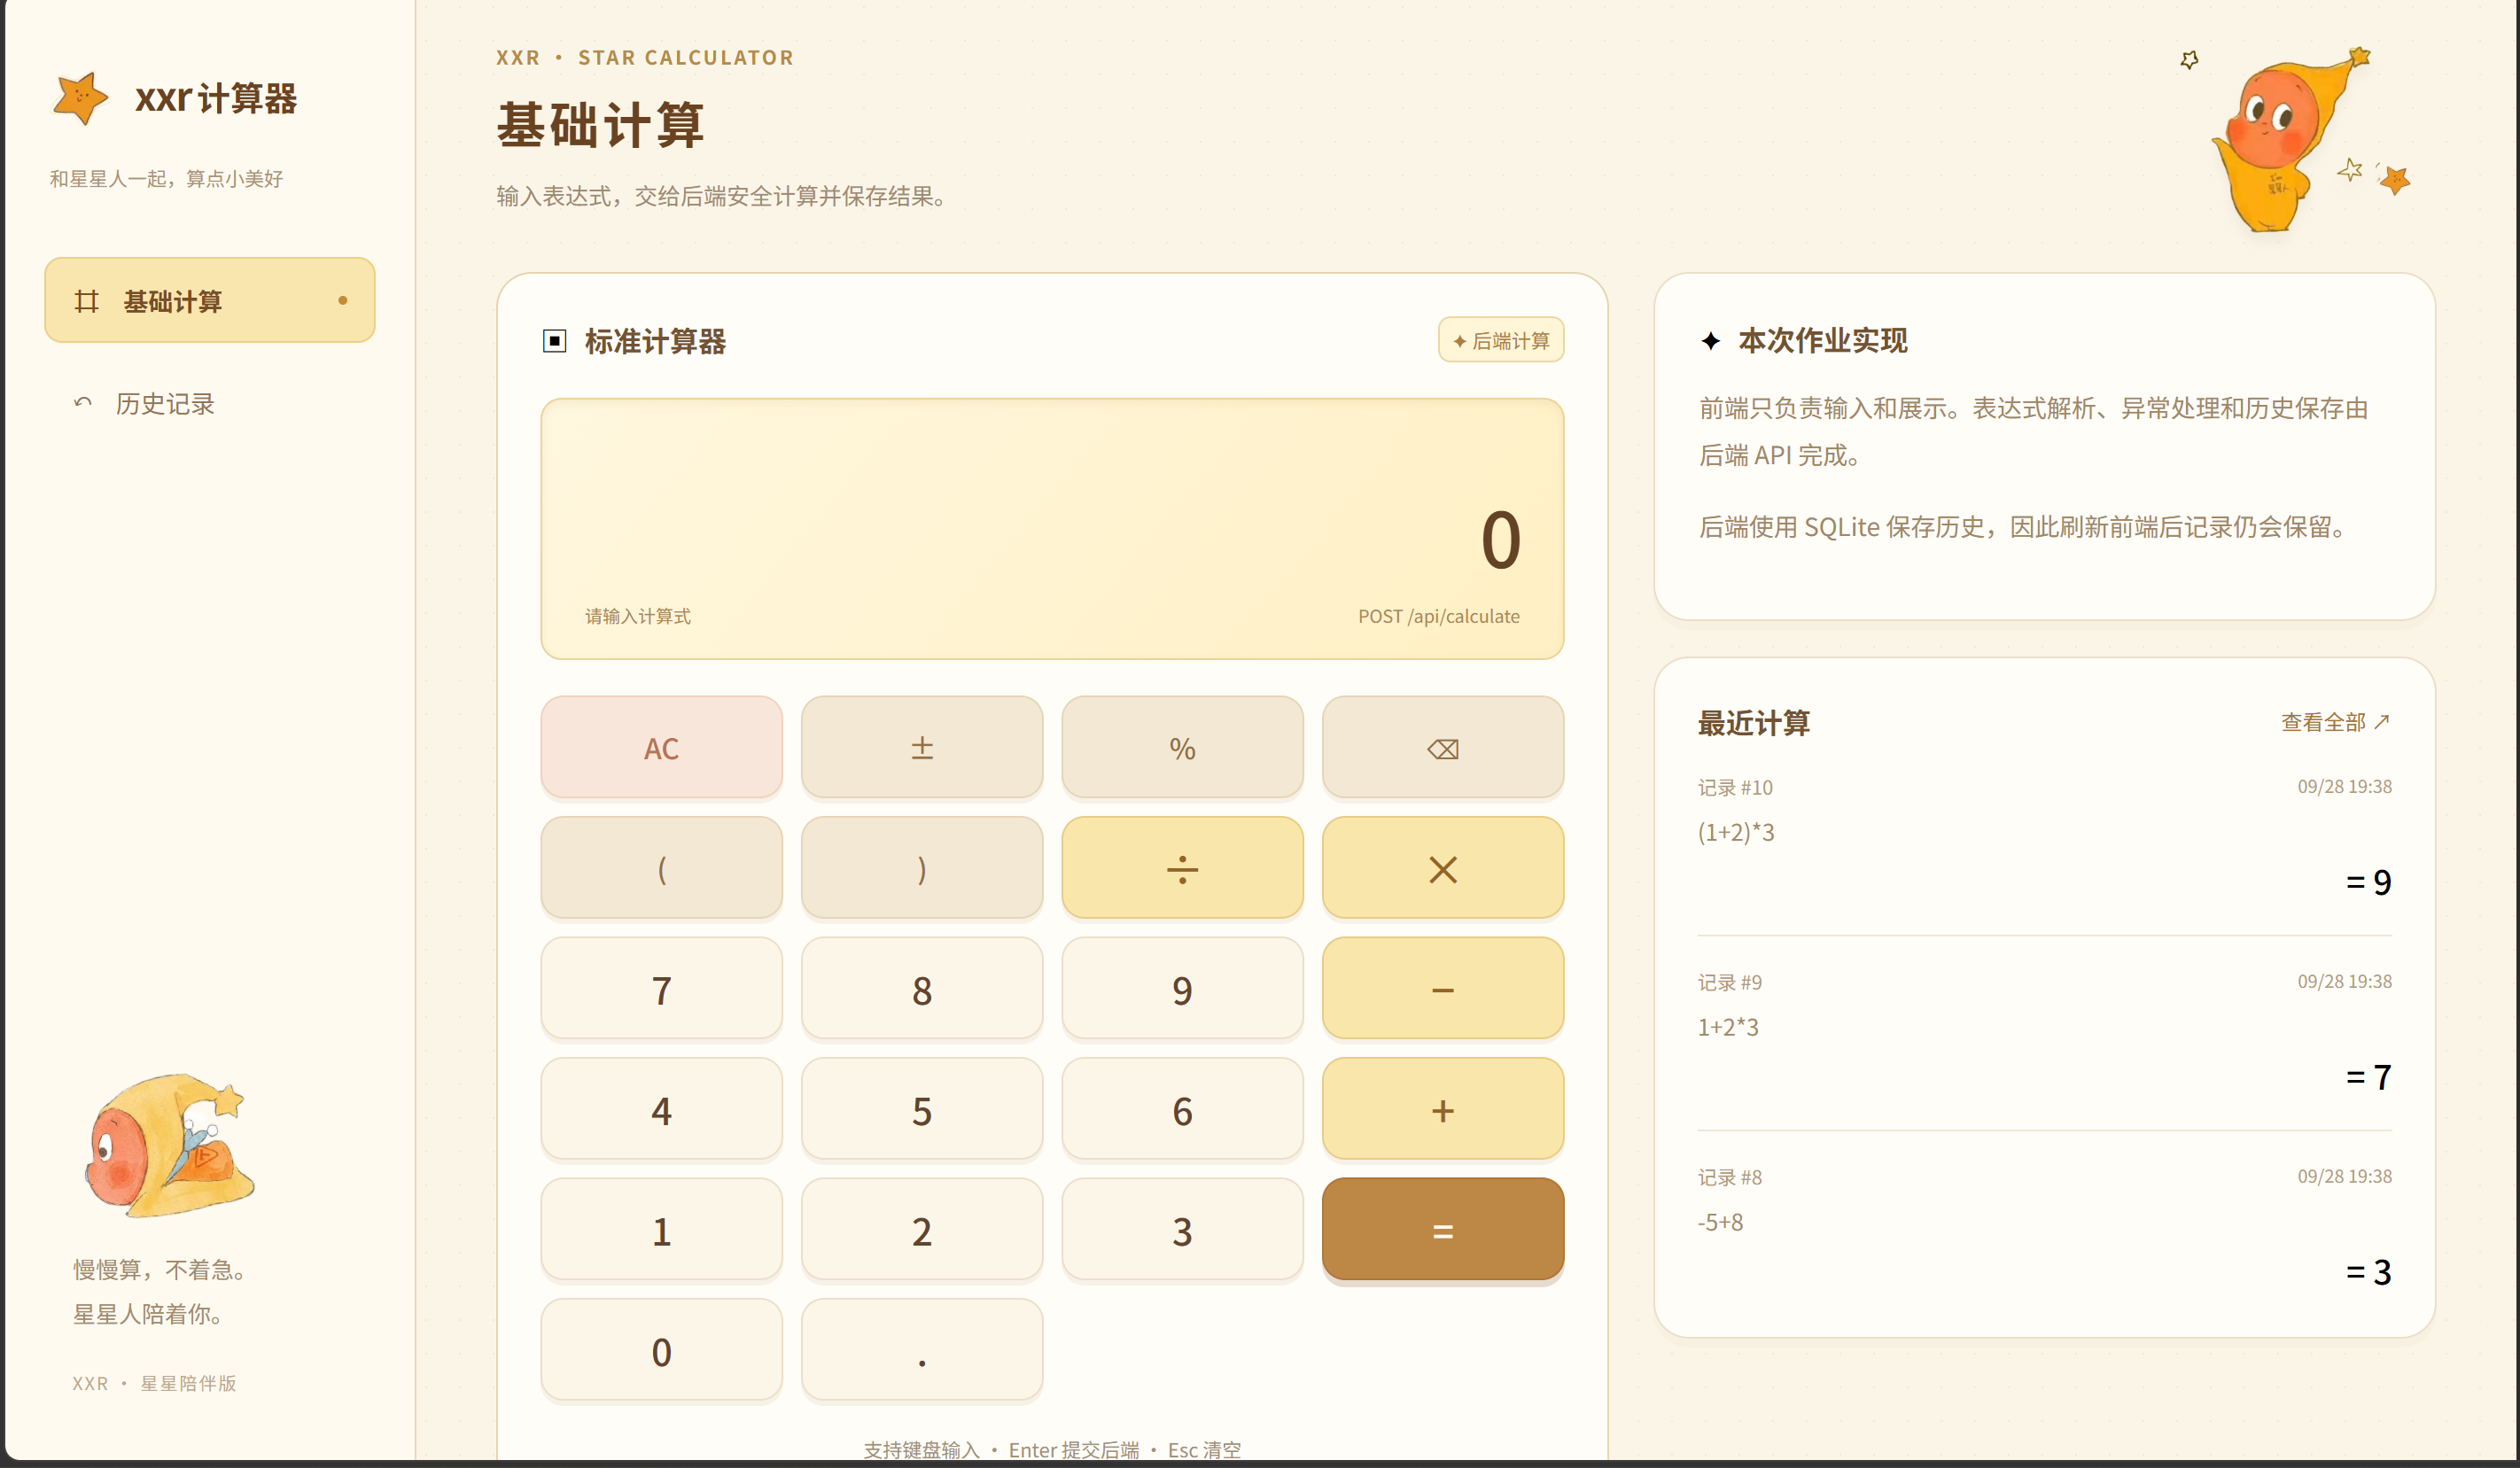
Task: Click the plus-minus sign key
Action: 922,748
